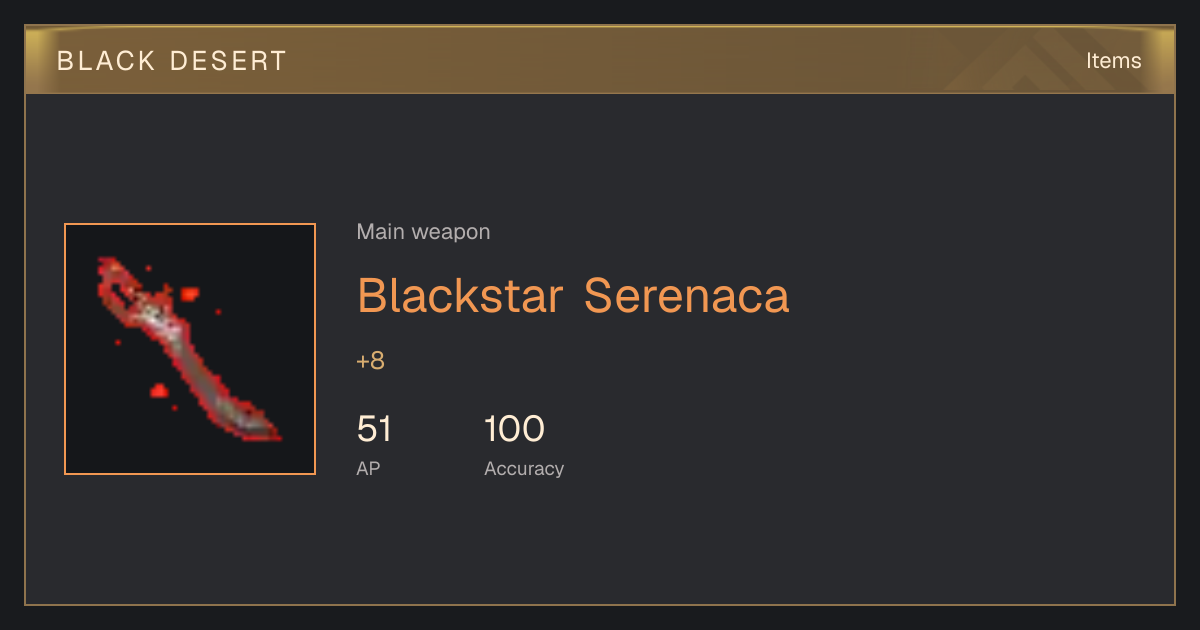The image size is (1200, 630).
Task: Select the Main weapon category label
Action: coord(423,232)
